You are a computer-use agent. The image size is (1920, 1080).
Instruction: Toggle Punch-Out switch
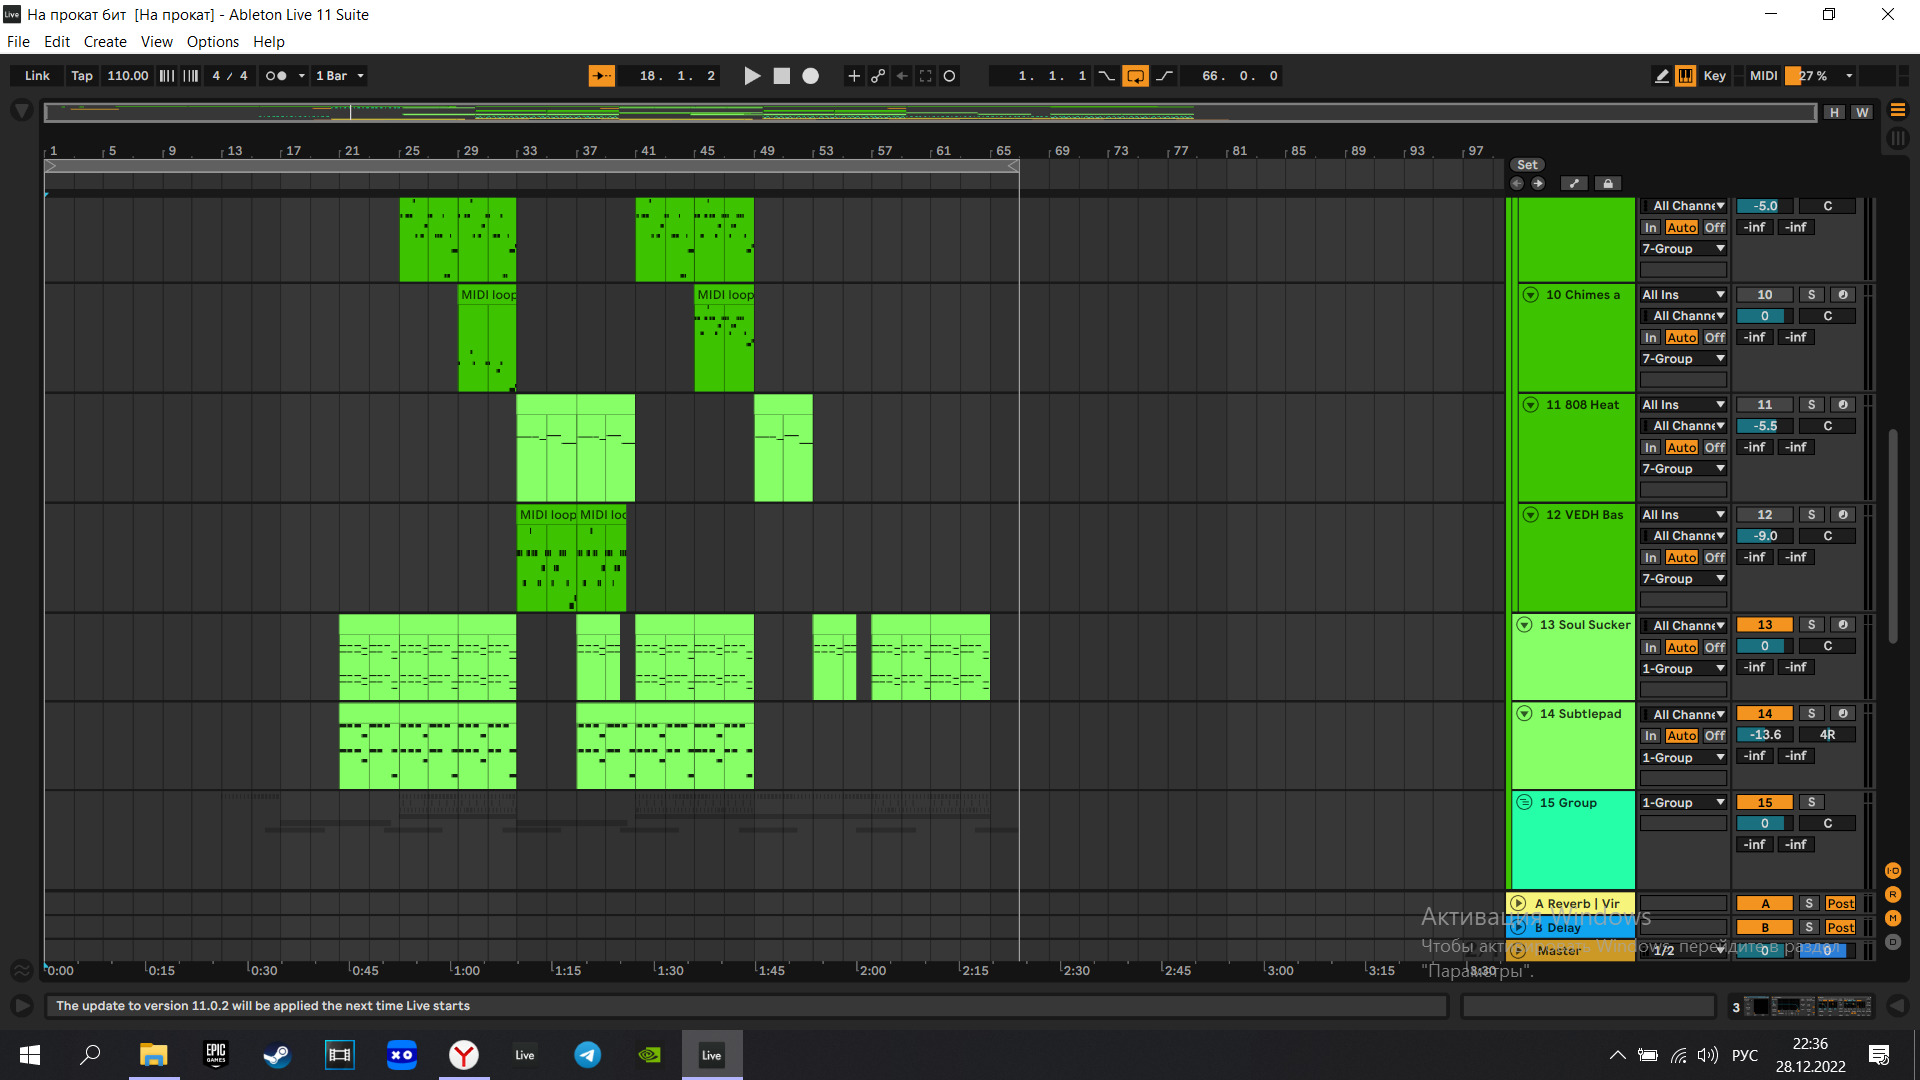[1165, 76]
